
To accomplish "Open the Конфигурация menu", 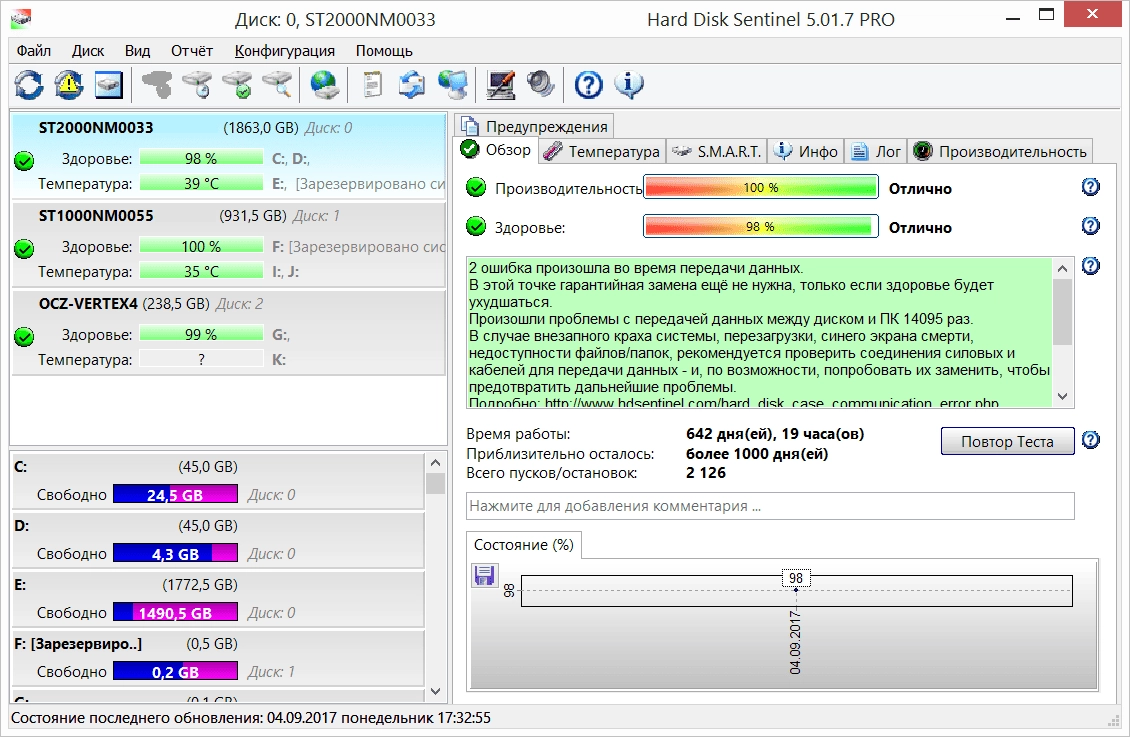I will tap(285, 50).
